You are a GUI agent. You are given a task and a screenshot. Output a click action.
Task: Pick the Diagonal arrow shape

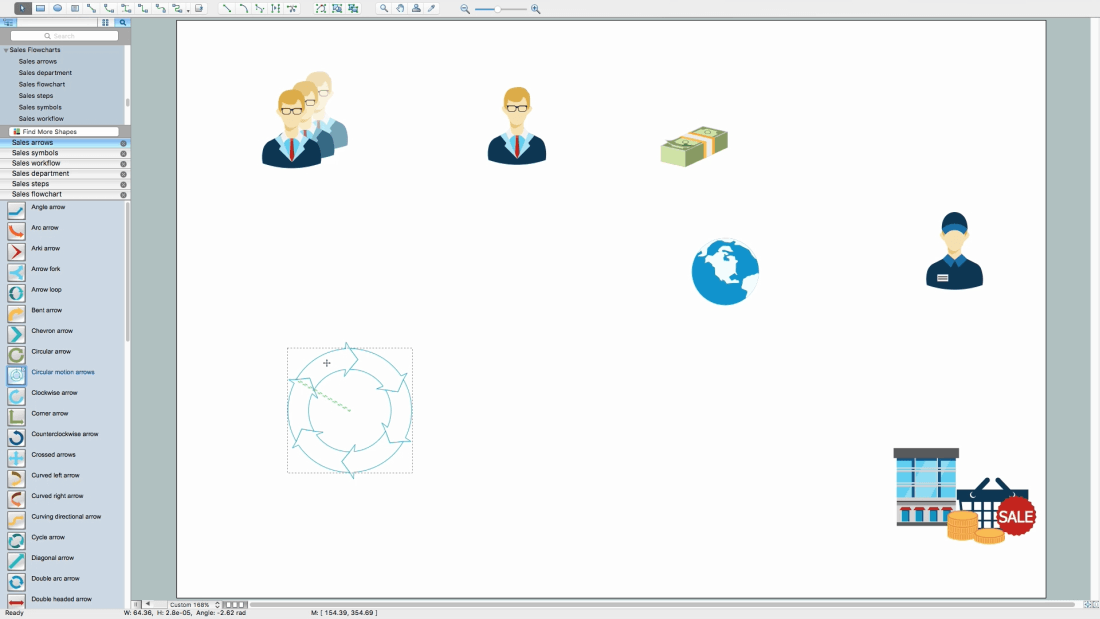click(x=16, y=561)
